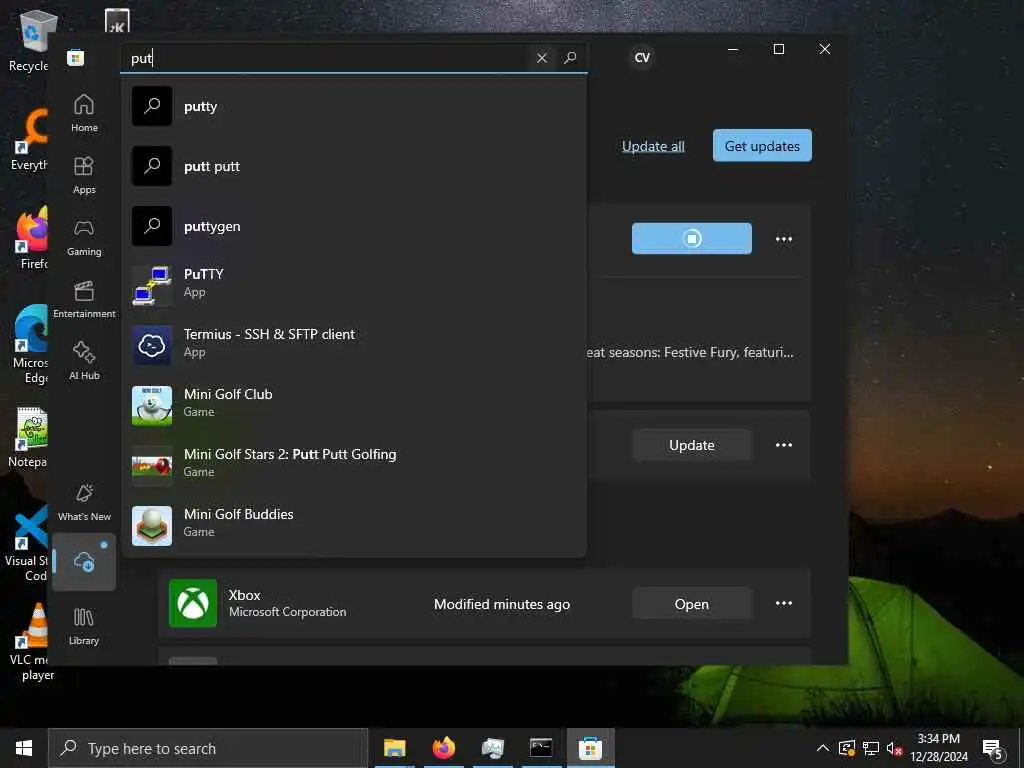
Task: Click the search magnifier button
Action: pos(570,58)
